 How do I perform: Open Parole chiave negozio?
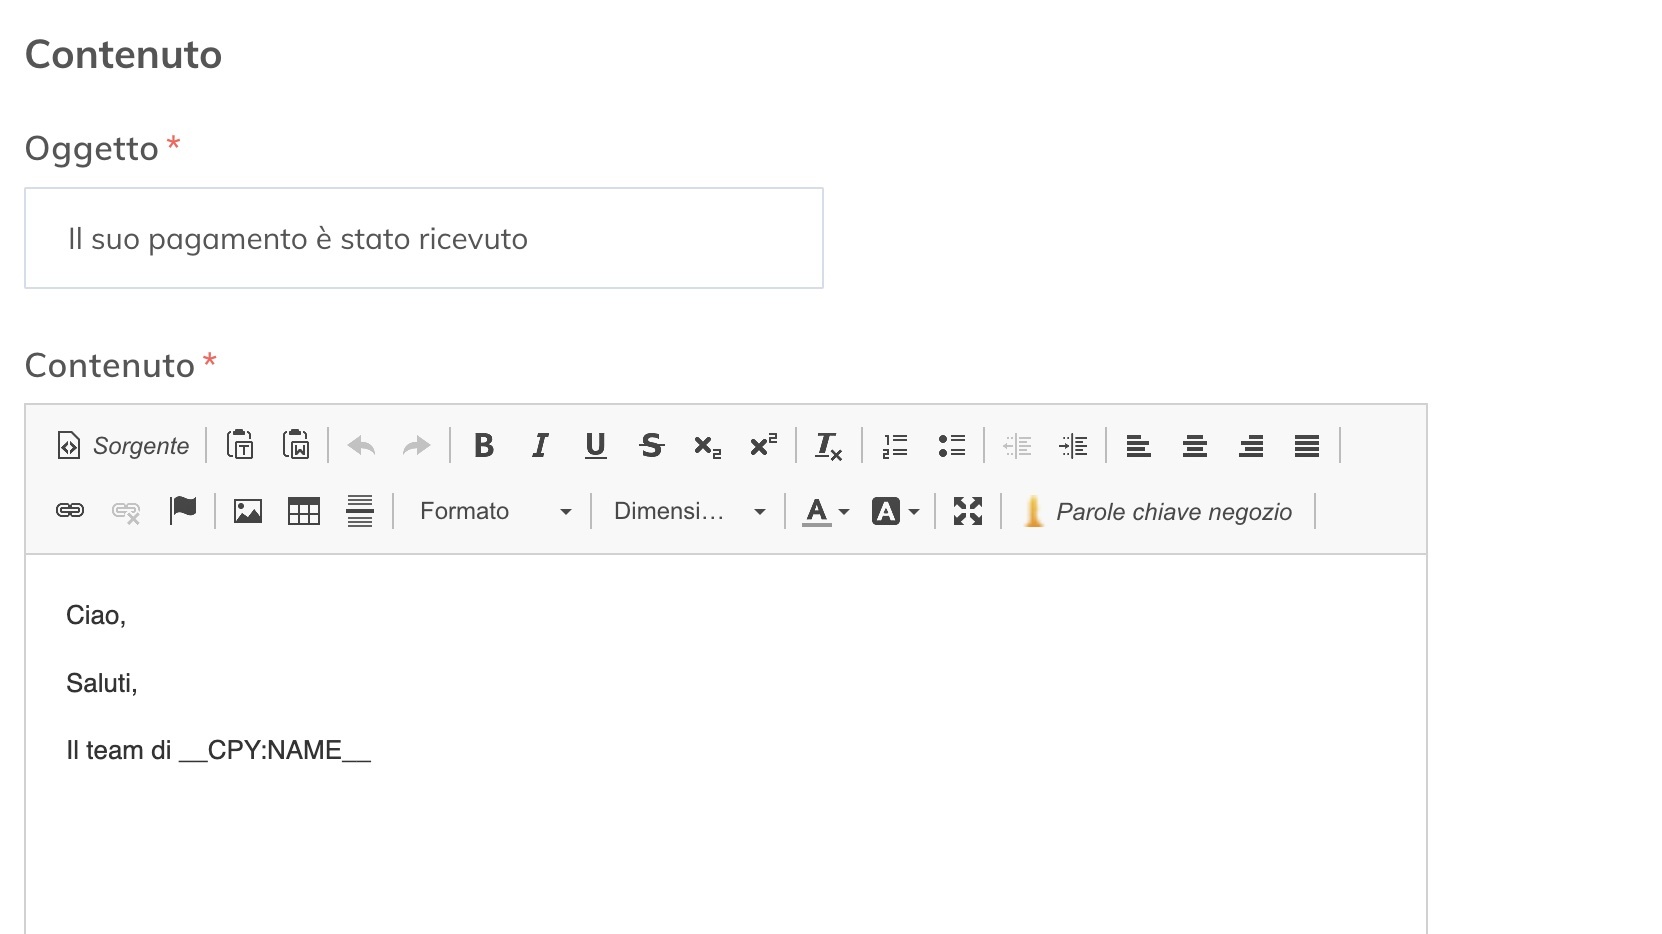coord(1158,511)
